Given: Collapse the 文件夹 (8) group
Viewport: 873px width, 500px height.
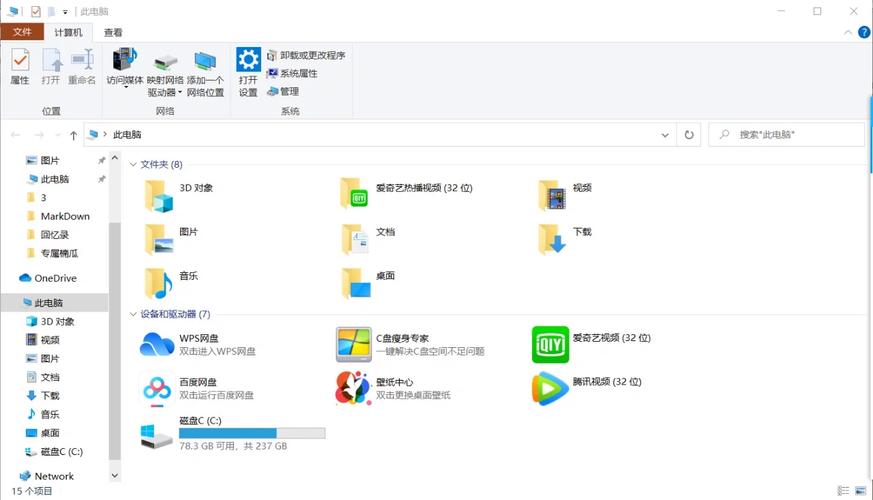Looking at the screenshot, I should point(133,164).
